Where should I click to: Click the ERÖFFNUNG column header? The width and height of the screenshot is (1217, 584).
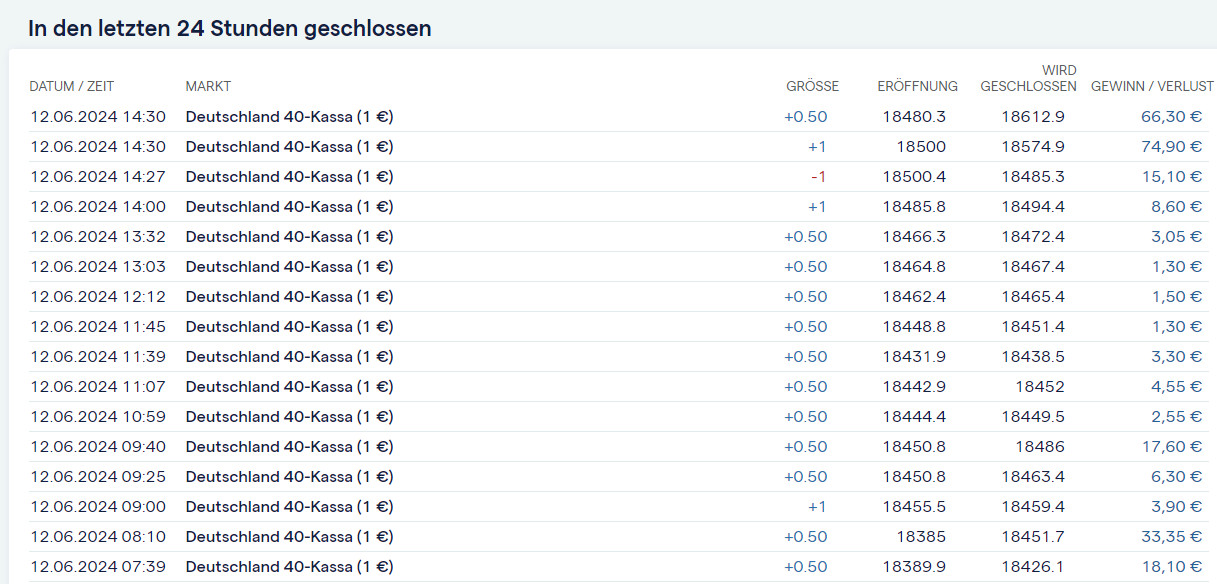point(917,86)
